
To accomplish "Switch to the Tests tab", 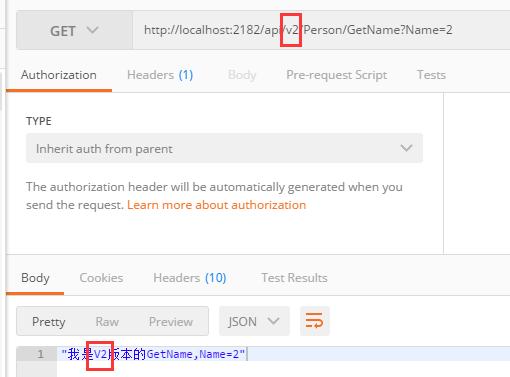I will (431, 75).
